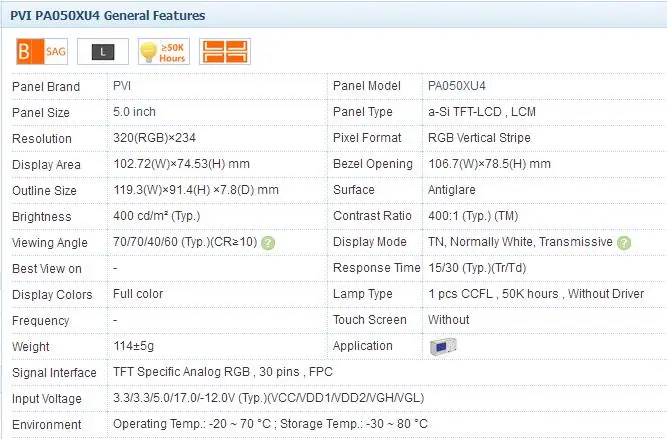Image resolution: width=667 pixels, height=439 pixels.
Task: Select response time 15/30 (Typ.)(Tr/Td)
Action: [x=477, y=268]
